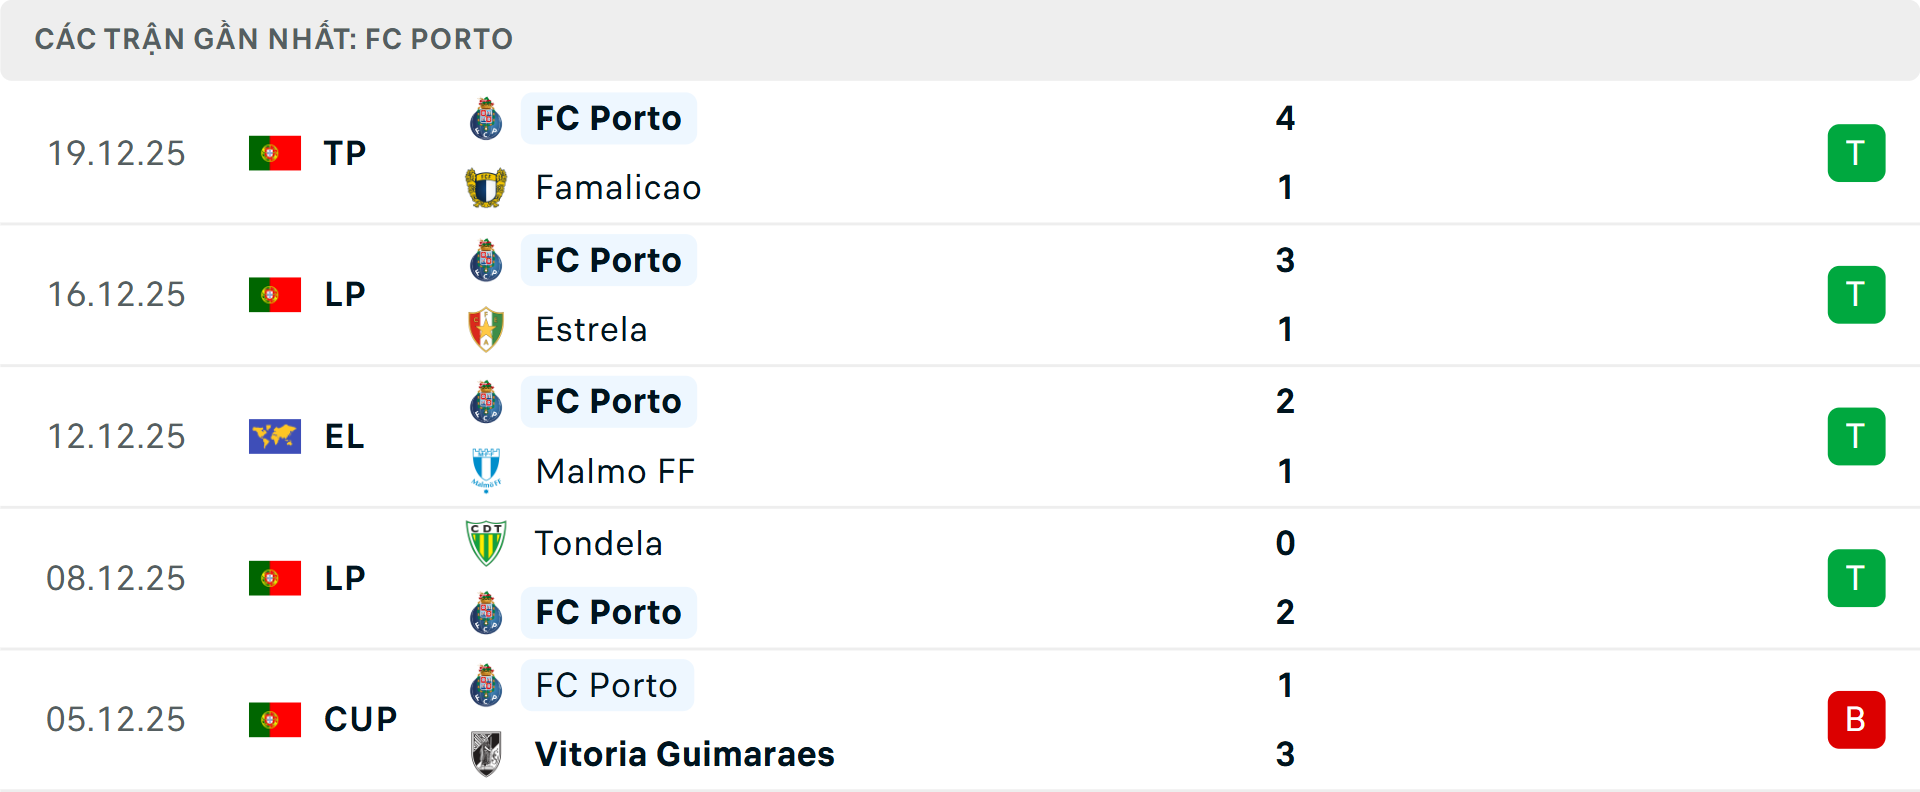The width and height of the screenshot is (1920, 792).
Task: Click the FC Porto club crest next to Famalicao match
Action: [x=486, y=118]
